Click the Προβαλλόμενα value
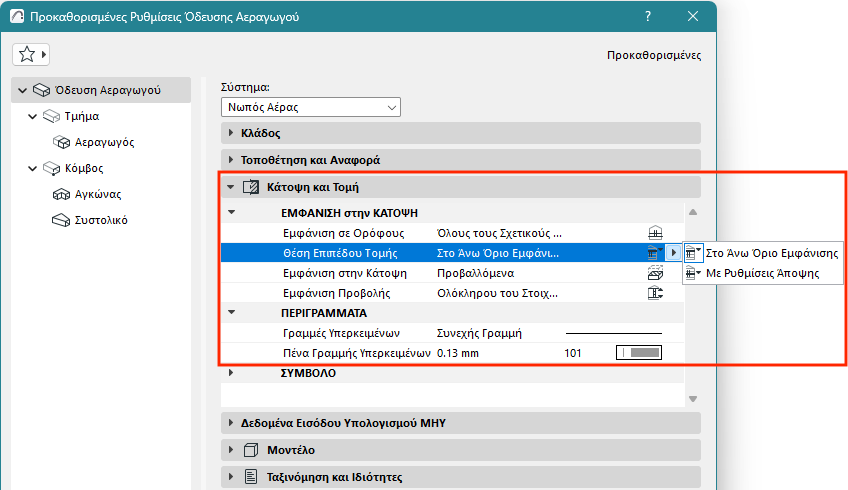This screenshot has height=490, width=848. click(475, 273)
